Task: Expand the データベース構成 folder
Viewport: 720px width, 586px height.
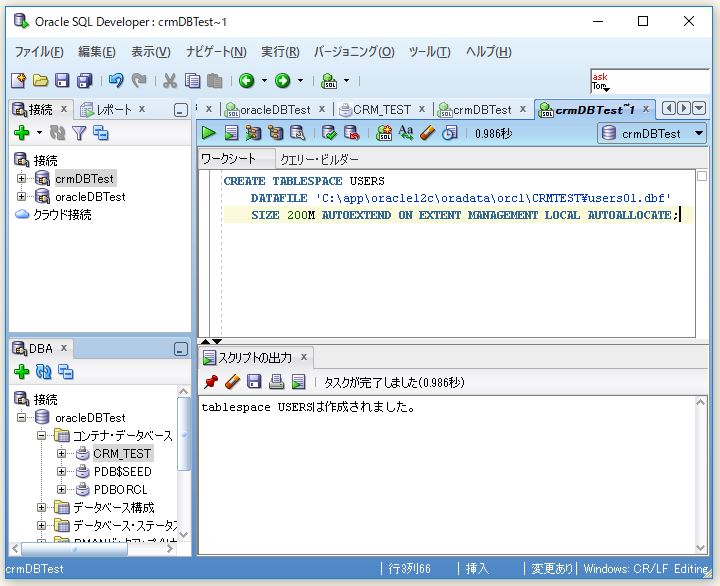Action: (41, 507)
